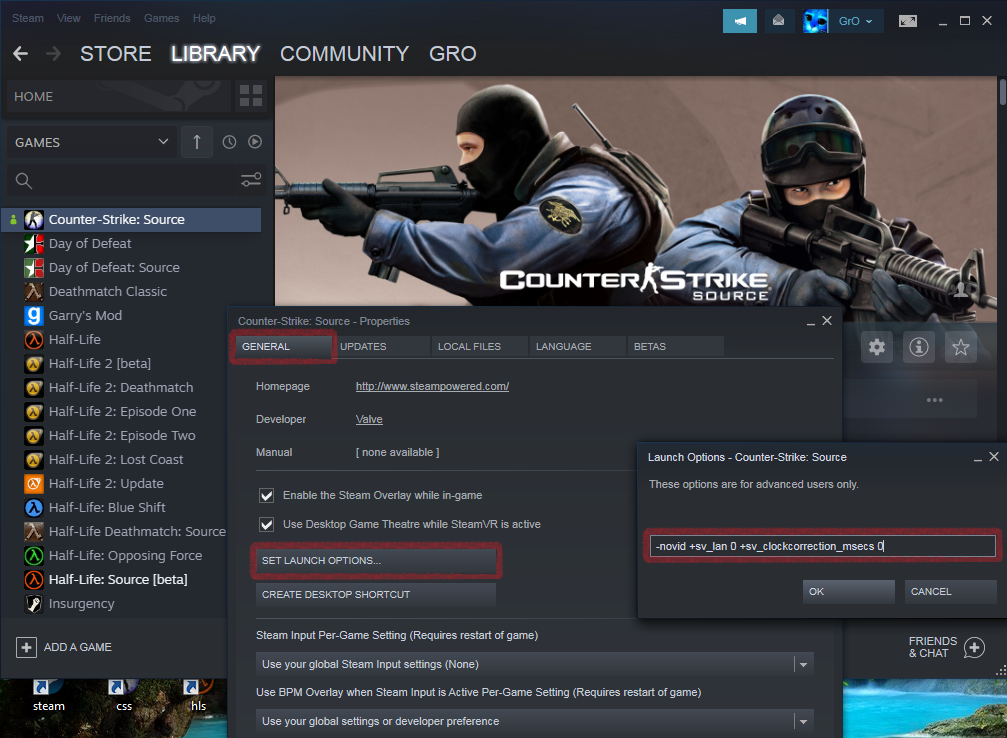This screenshot has height=738, width=1007.
Task: Click the library search field
Action: [135, 180]
